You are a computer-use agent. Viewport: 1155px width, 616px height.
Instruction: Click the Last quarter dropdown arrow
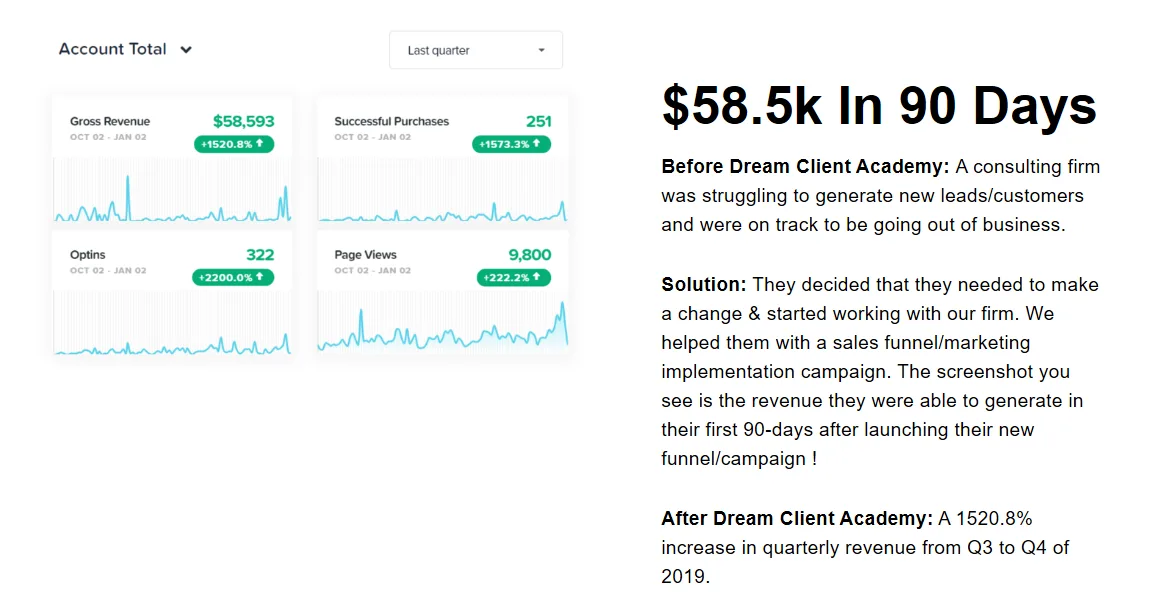(541, 50)
